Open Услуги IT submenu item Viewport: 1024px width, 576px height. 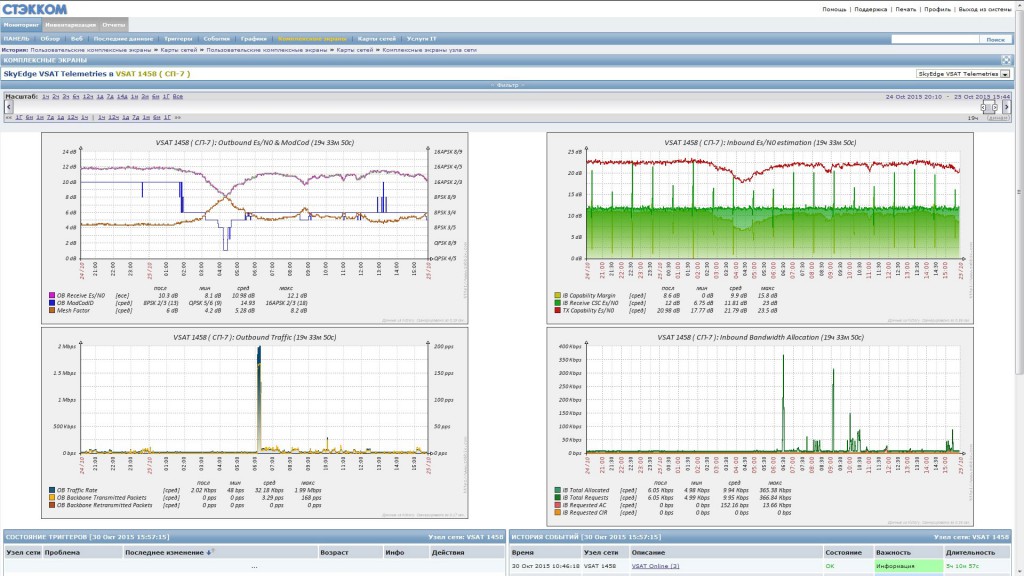tap(421, 39)
